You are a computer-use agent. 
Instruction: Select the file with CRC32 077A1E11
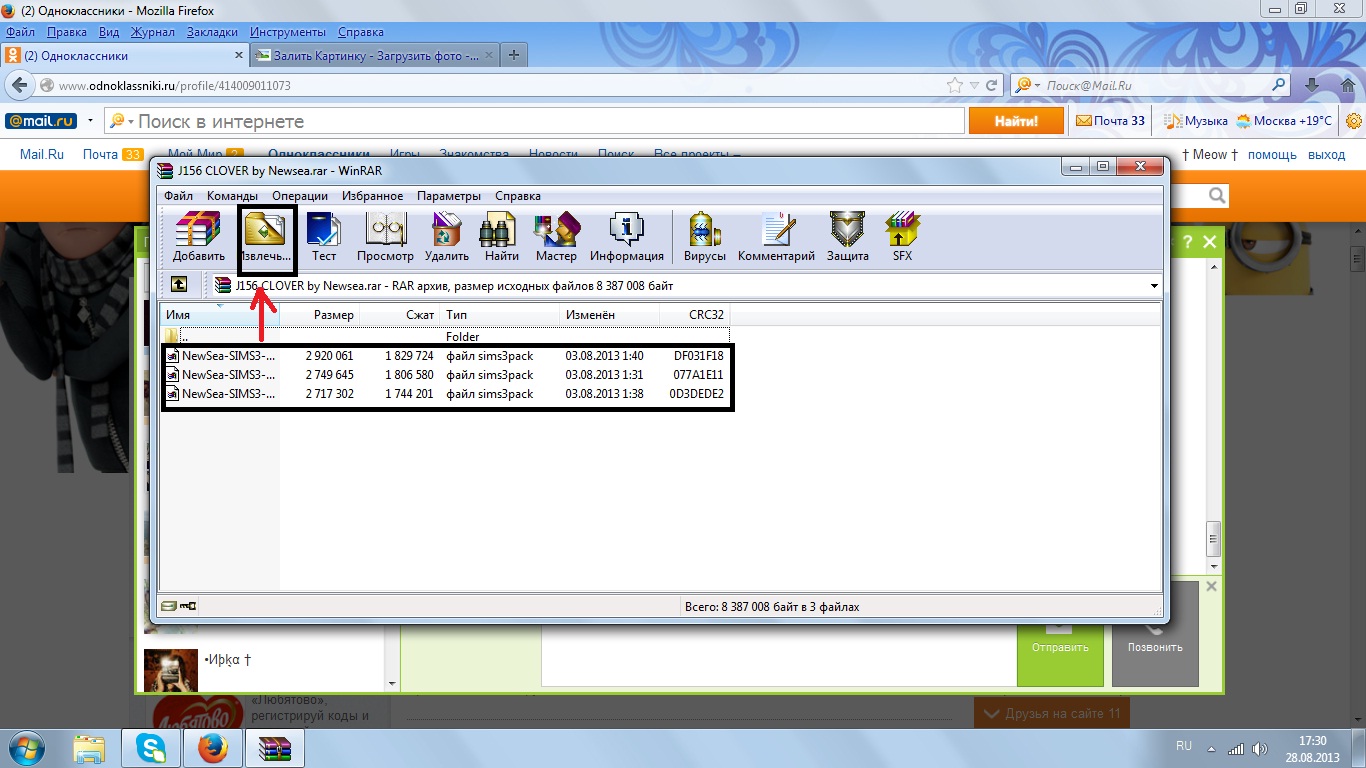point(447,375)
